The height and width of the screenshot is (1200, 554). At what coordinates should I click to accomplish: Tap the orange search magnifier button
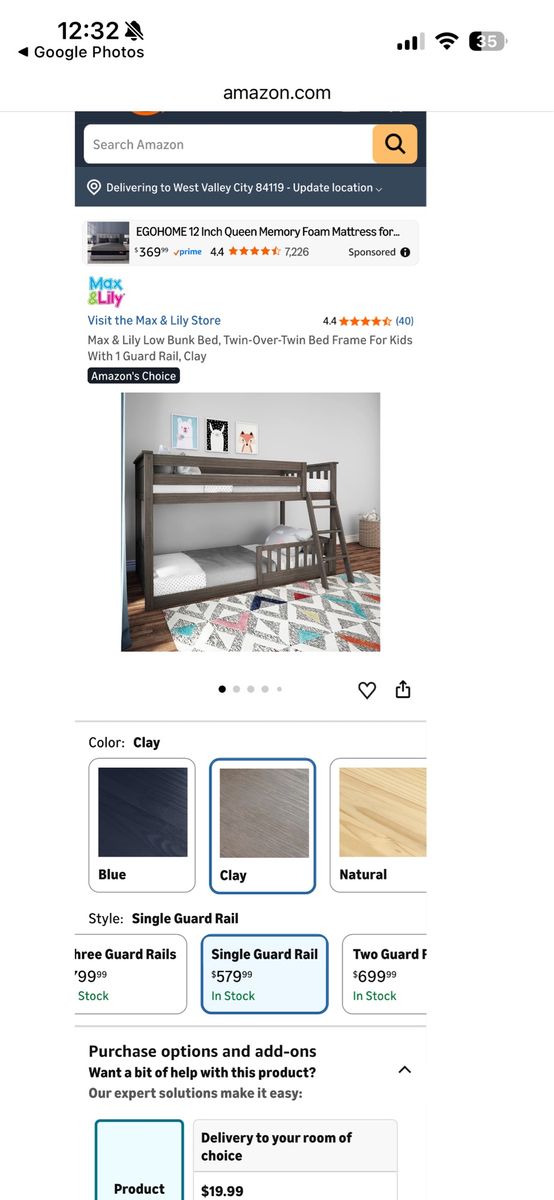[395, 144]
